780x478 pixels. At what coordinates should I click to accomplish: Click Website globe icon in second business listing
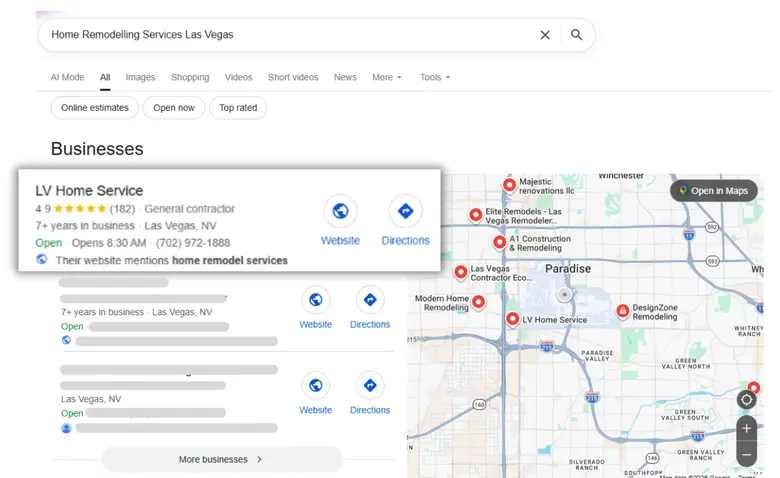click(315, 300)
